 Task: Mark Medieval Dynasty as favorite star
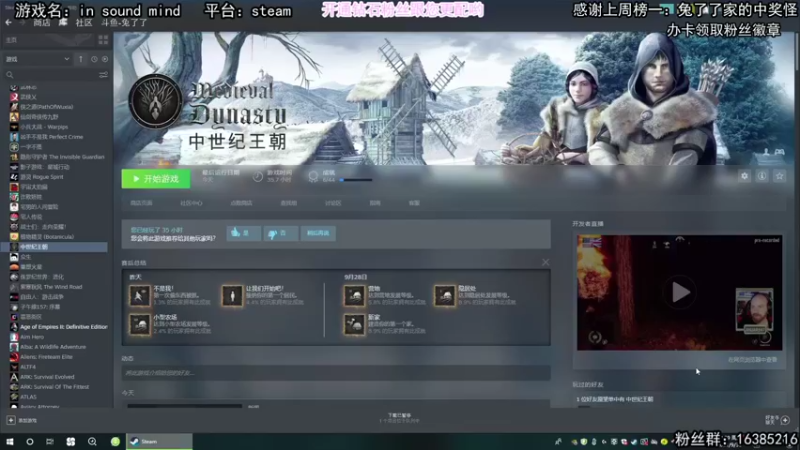[x=779, y=176]
